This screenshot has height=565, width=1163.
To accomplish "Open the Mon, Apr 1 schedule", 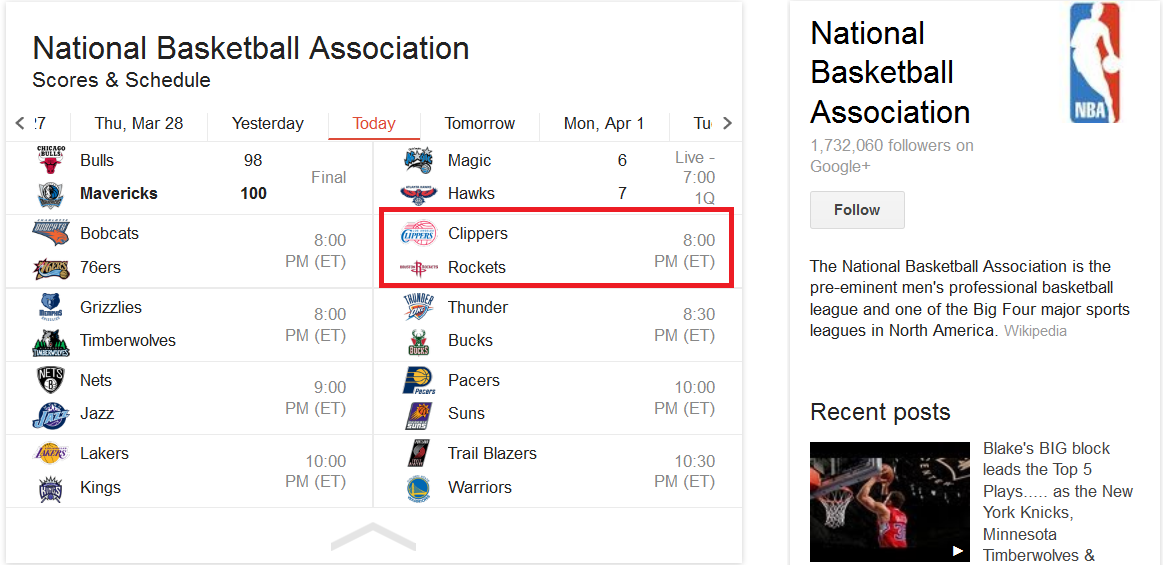I will click(x=604, y=124).
